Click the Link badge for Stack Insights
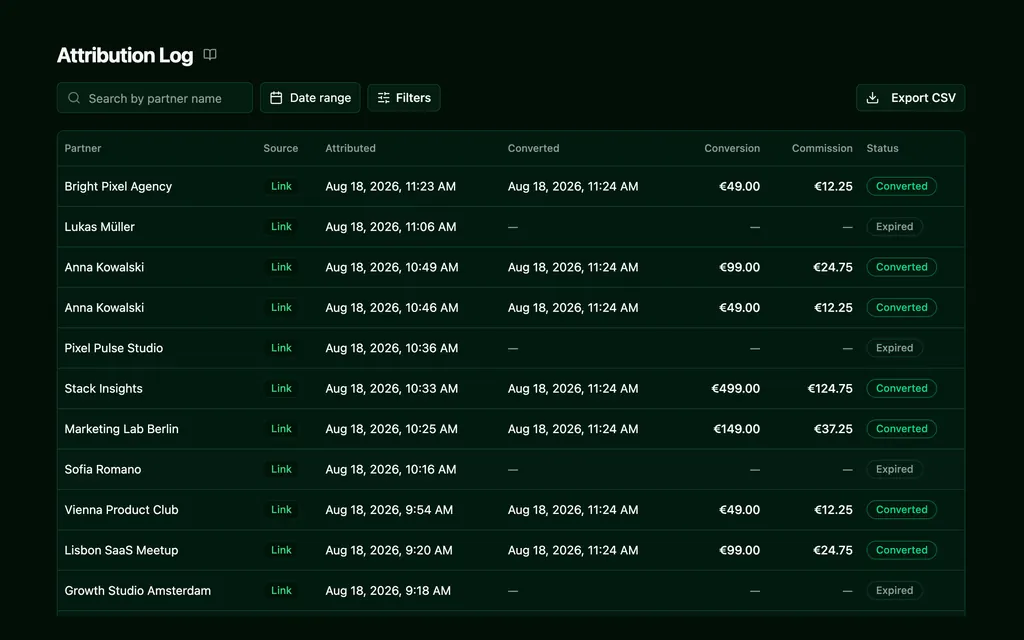 281,389
